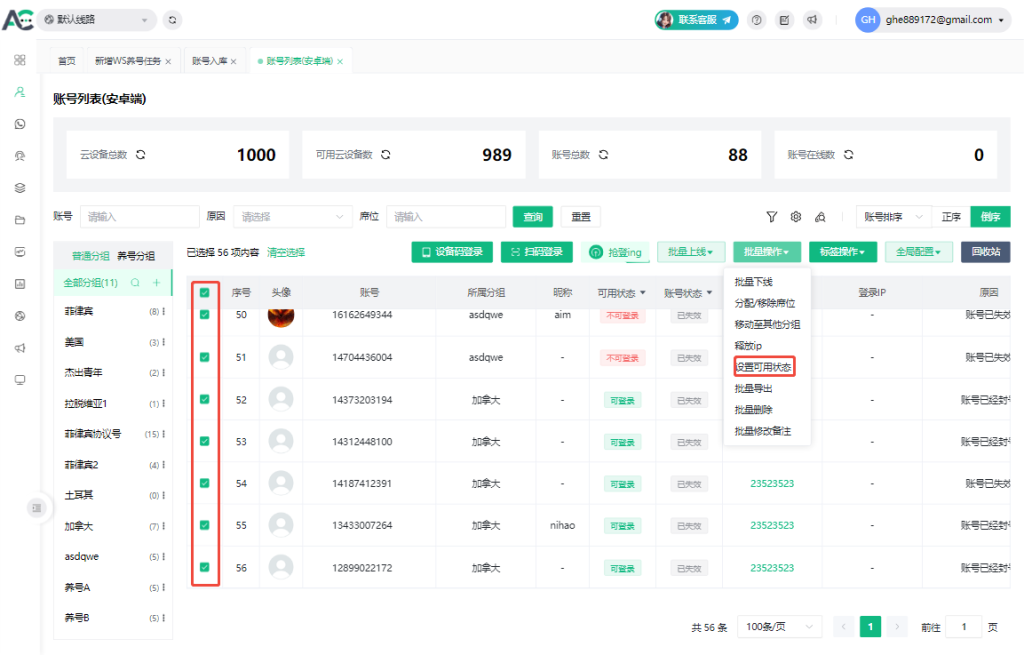1024x655 pixels.
Task: Click the WhatsApp icon in left sidebar
Action: [19, 124]
